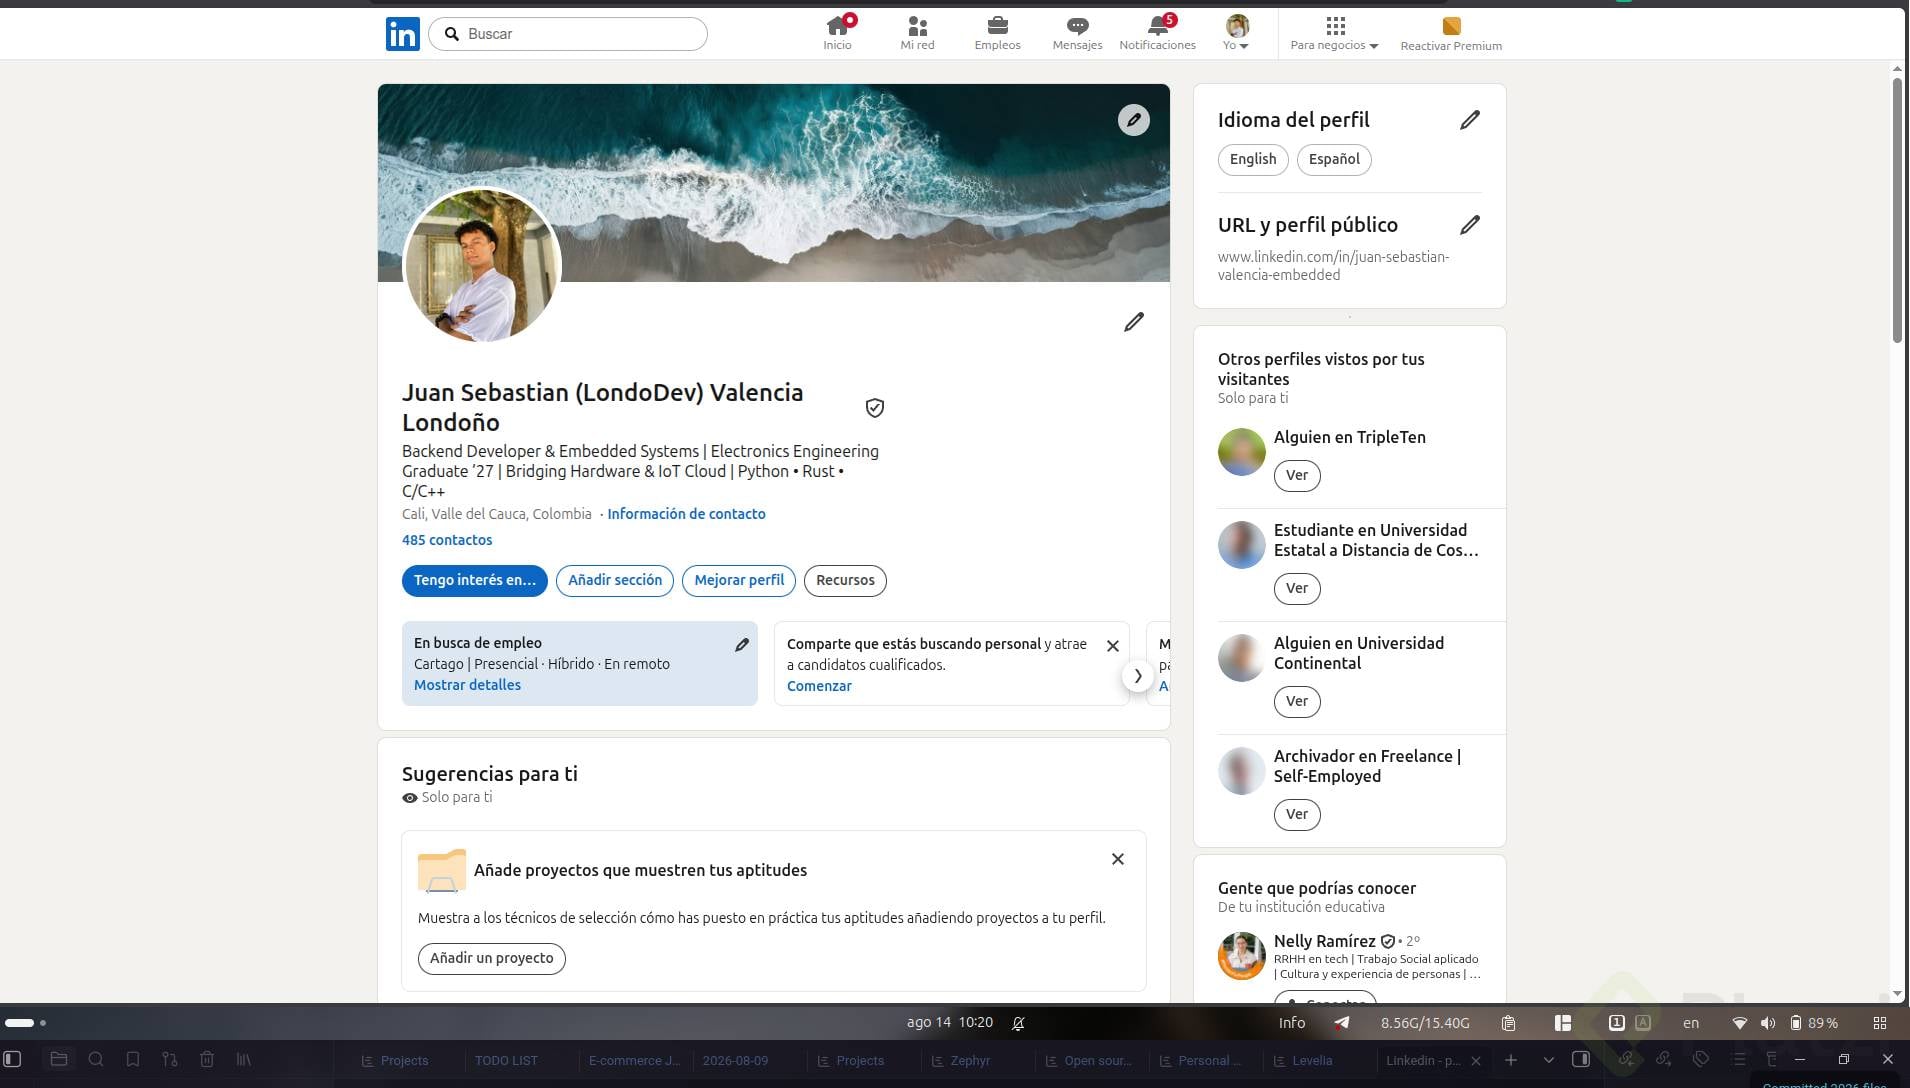Open Obsidian source control icon

coord(170,1059)
